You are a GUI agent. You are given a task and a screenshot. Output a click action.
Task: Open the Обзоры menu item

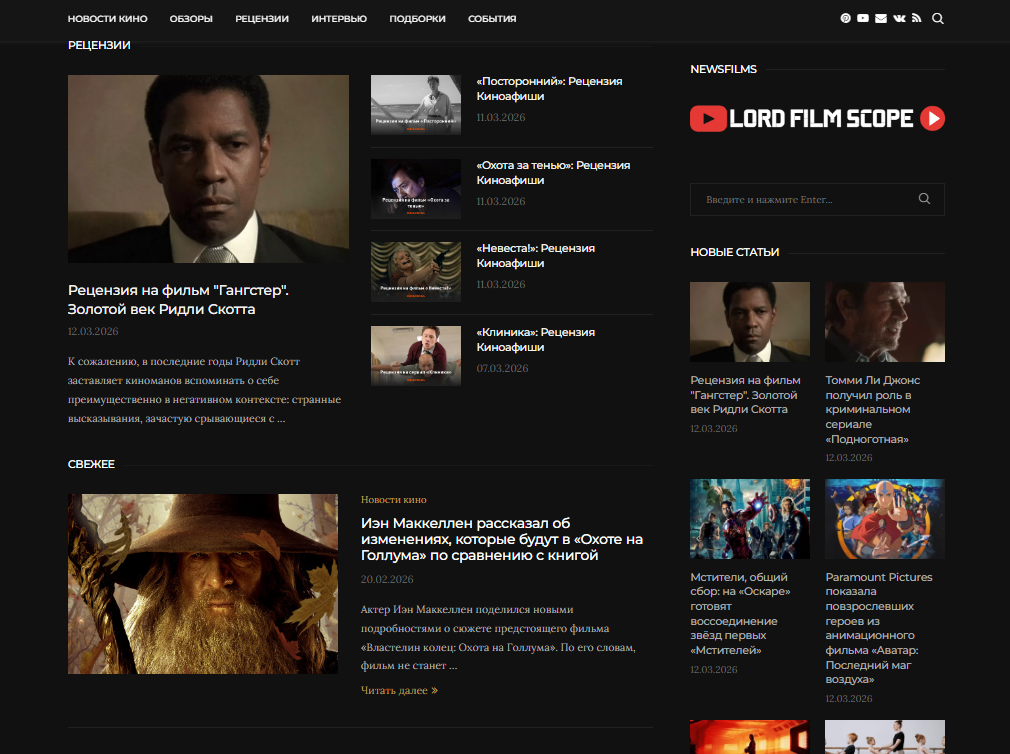point(191,19)
